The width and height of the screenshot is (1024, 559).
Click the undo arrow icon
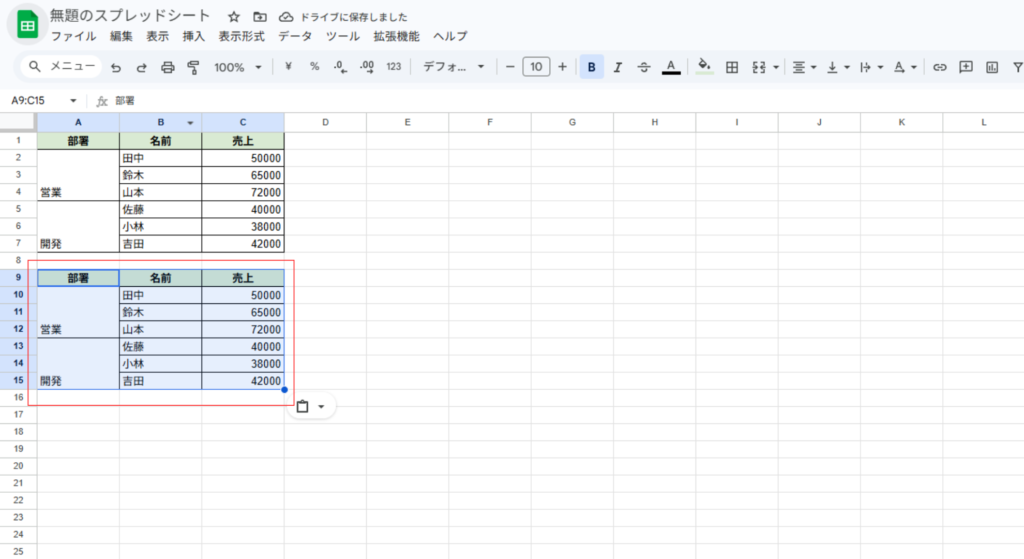tap(116, 67)
